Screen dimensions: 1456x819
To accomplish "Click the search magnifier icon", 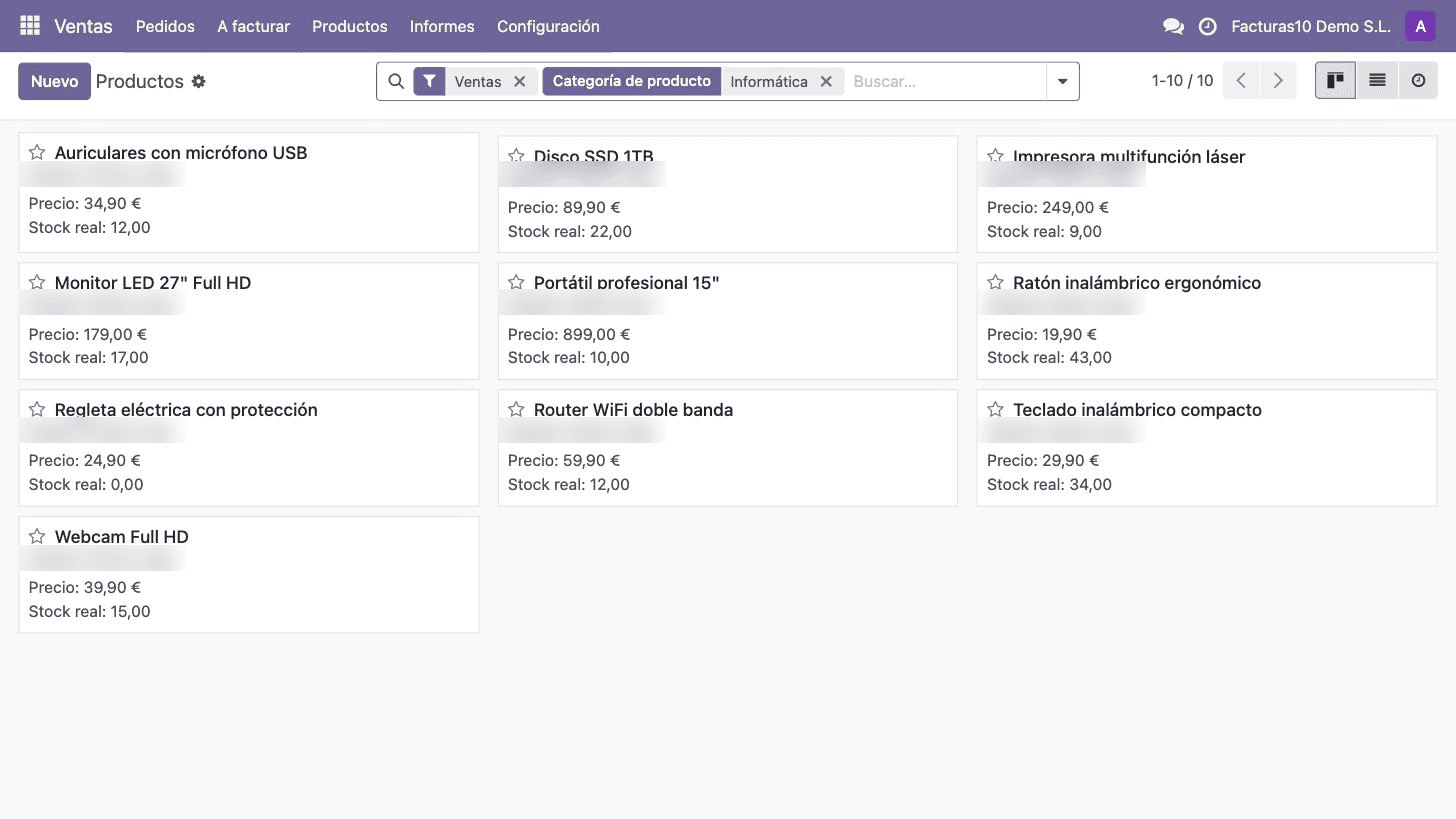I will pos(396,81).
